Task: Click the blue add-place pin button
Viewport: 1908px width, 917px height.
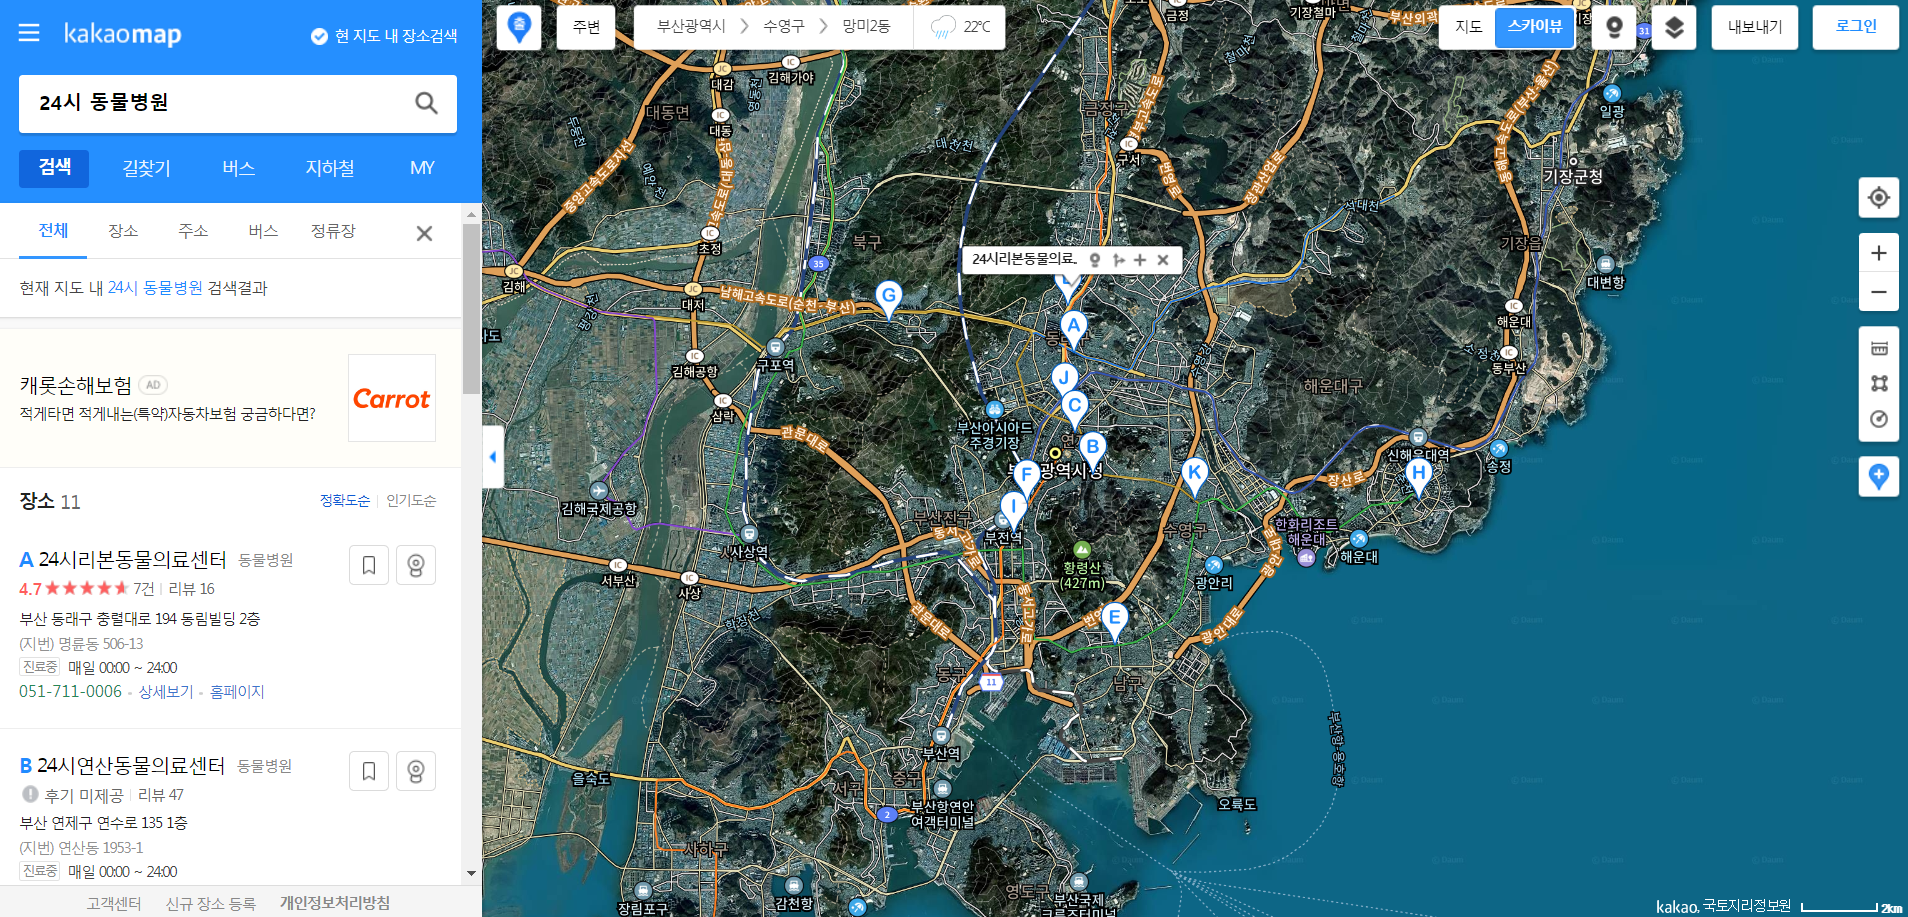Action: coord(1879,477)
